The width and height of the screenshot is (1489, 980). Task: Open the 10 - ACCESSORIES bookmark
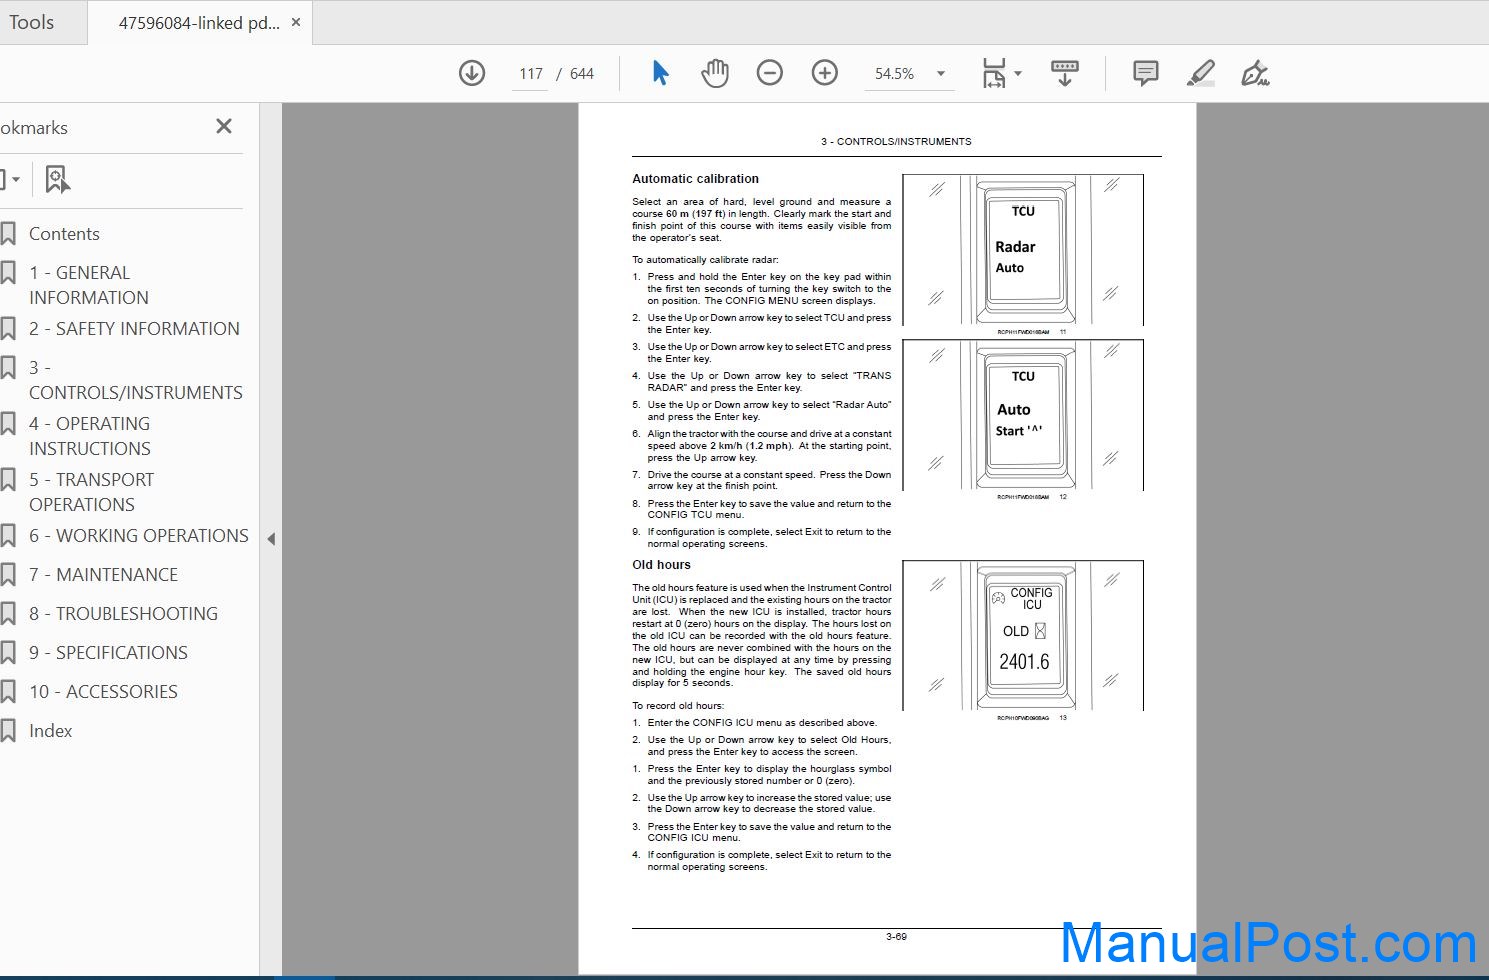(x=103, y=692)
